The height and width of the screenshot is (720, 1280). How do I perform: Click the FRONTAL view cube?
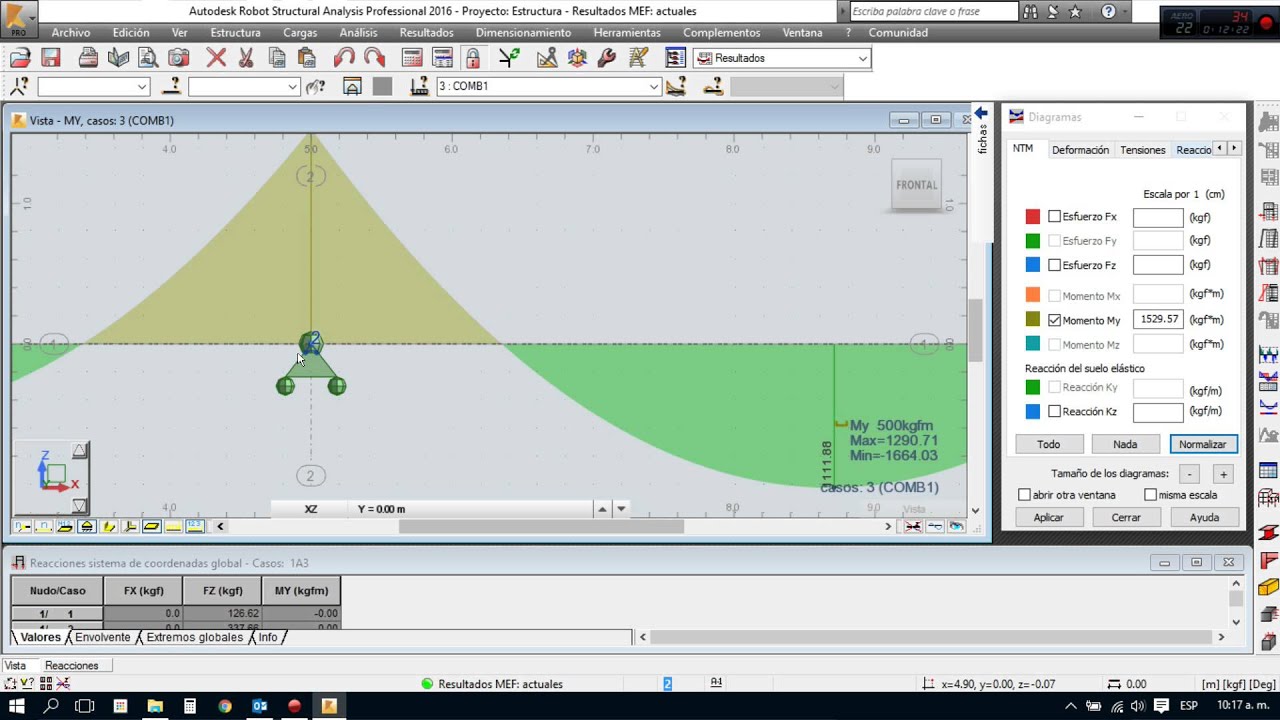pos(916,185)
